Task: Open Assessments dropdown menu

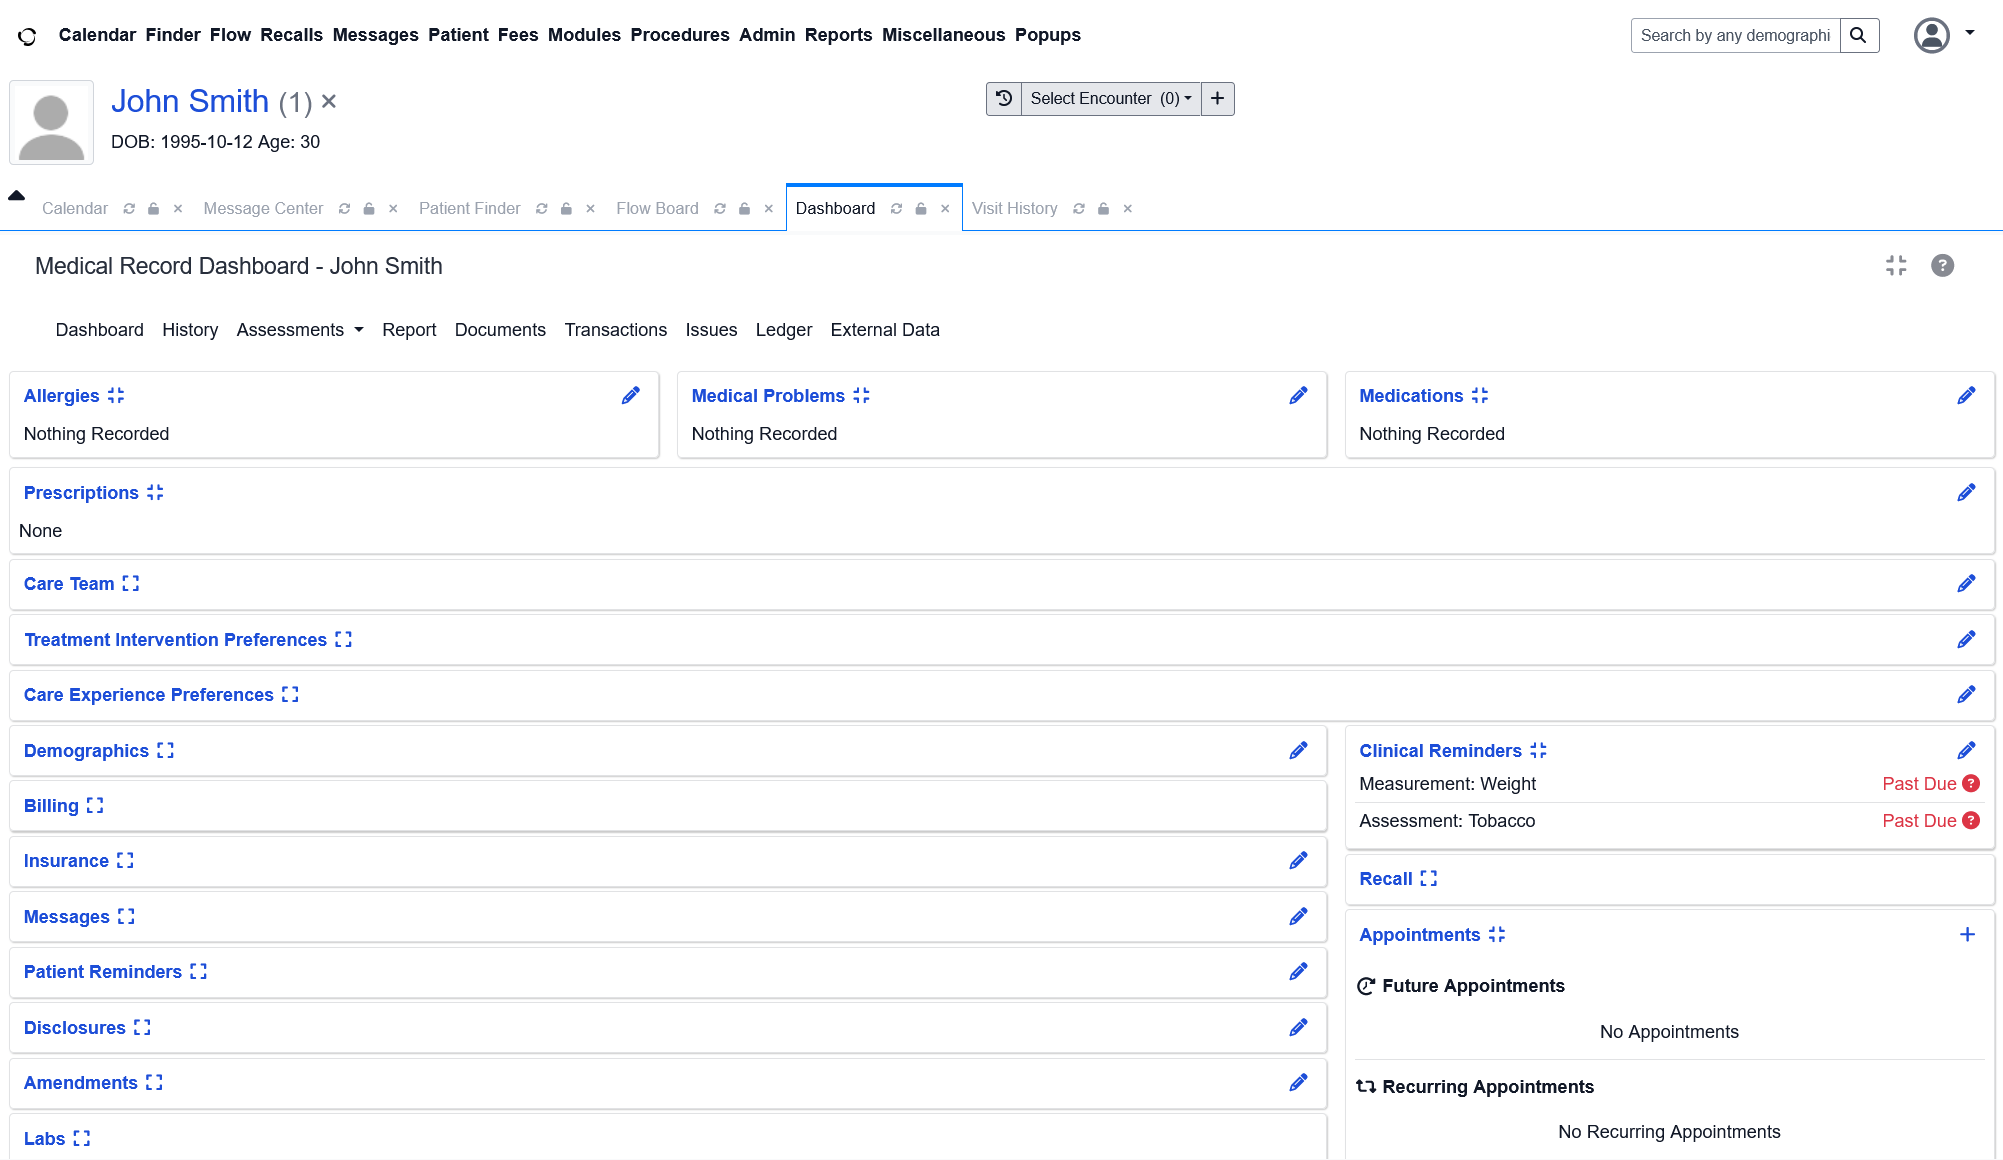Action: click(x=300, y=330)
